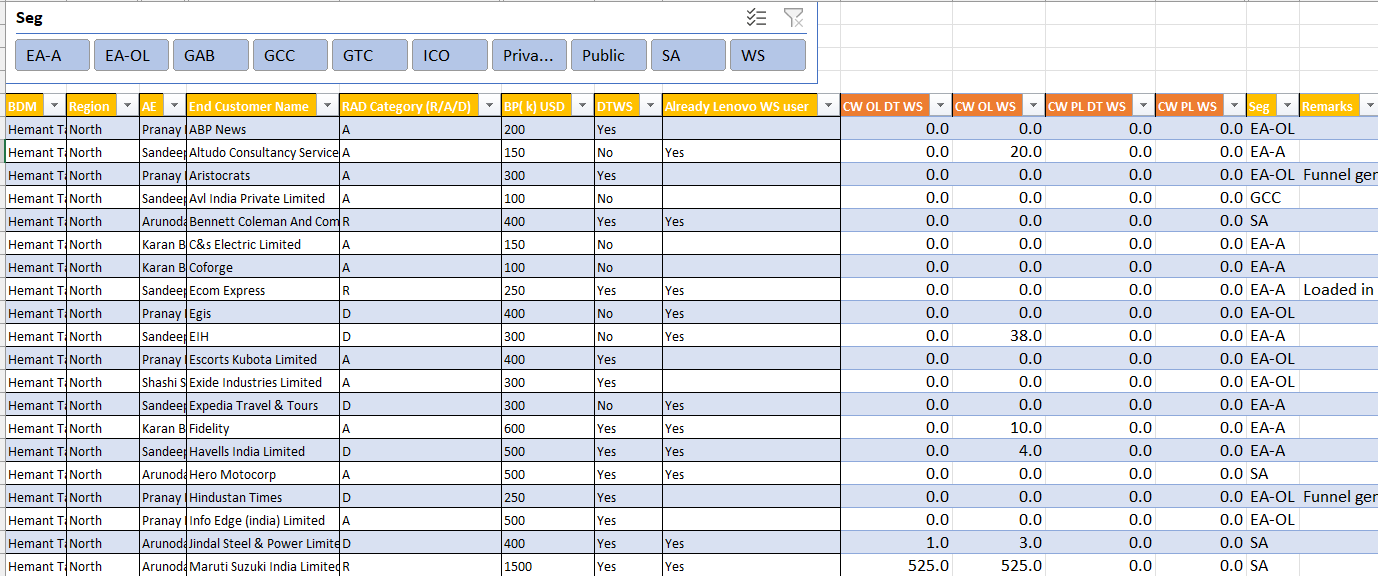The image size is (1378, 576).
Task: Open the RAD Category filter dropdown
Action: [x=489, y=106]
